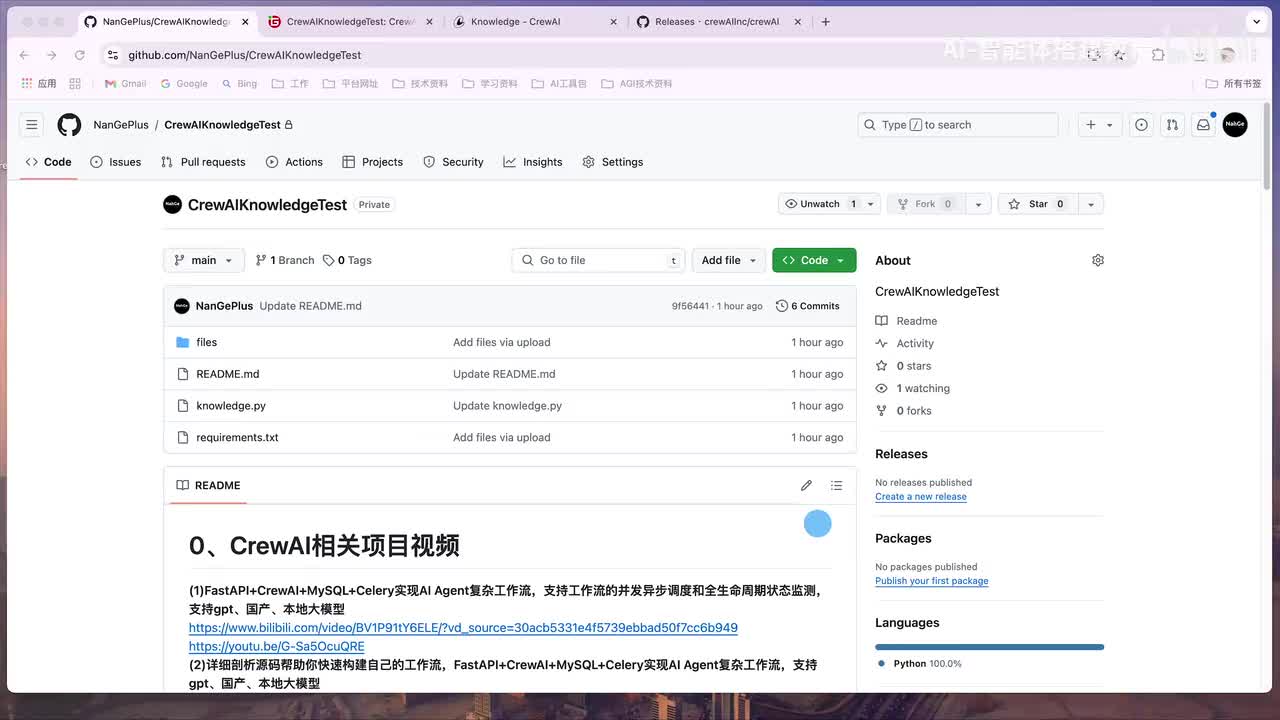Click the site info icon in address bar

tap(113, 55)
